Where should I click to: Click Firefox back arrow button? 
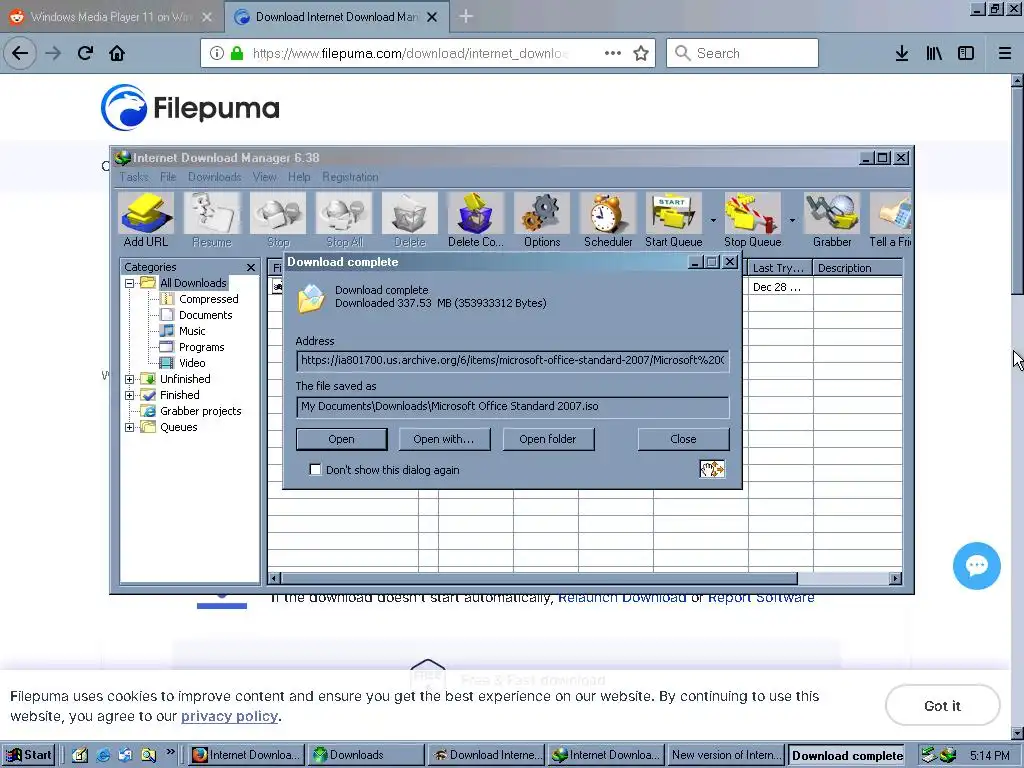click(20, 53)
